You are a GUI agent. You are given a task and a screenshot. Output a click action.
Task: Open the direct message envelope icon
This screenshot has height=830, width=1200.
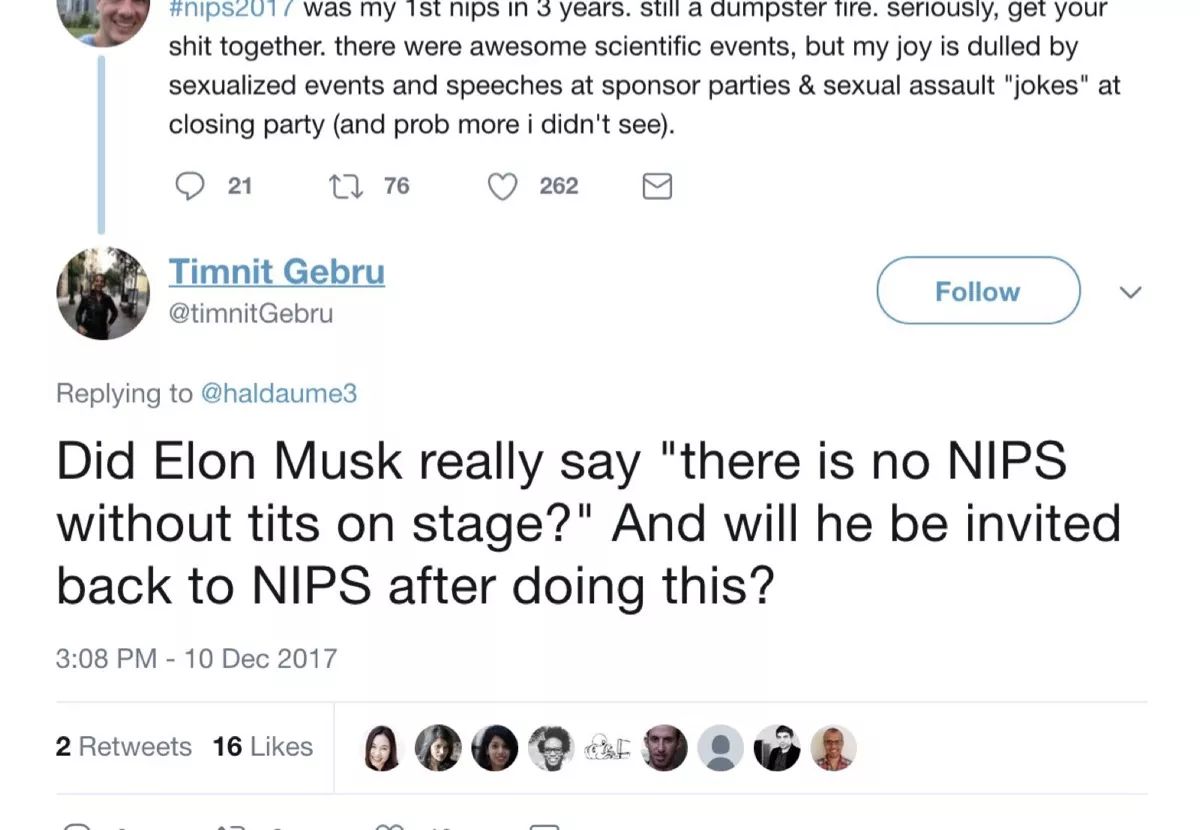pyautogui.click(x=656, y=186)
